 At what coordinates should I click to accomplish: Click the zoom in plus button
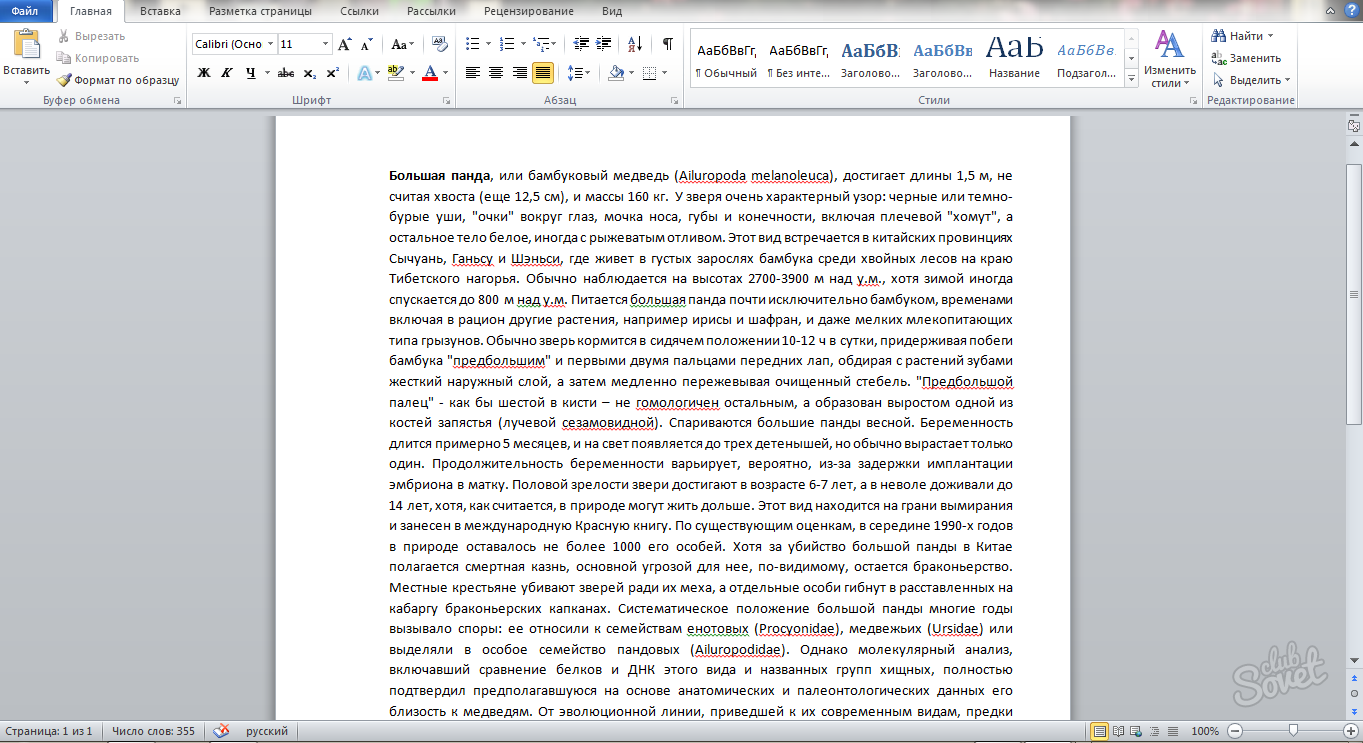click(1351, 731)
